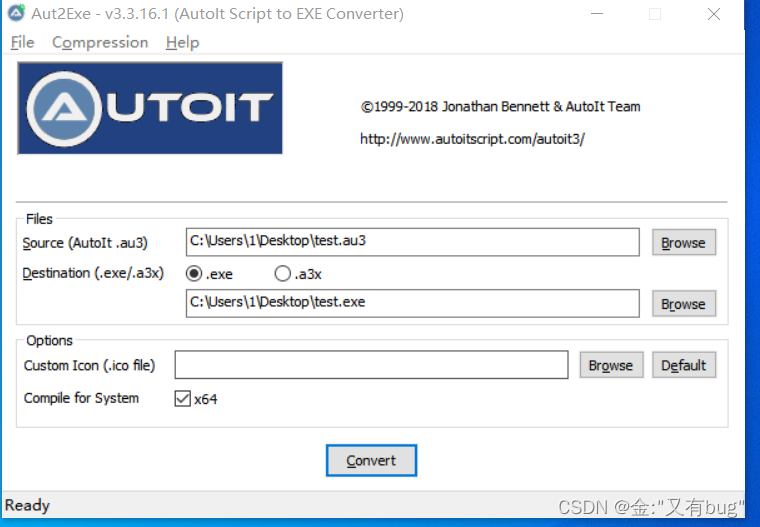Minimize the Aut2Exe window
Screen dimensions: 760x527
click(597, 14)
